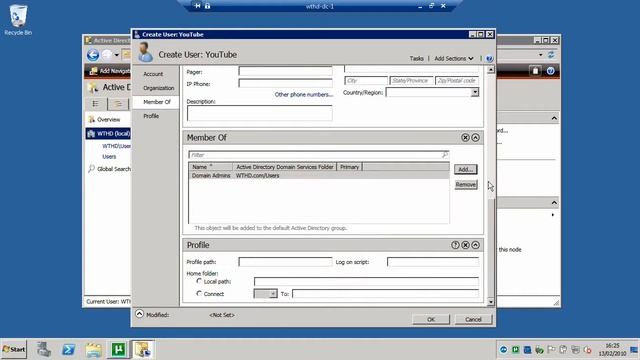Image resolution: width=640 pixels, height=360 pixels.
Task: Click the clipboard icon in background window toolbar
Action: pos(535,71)
